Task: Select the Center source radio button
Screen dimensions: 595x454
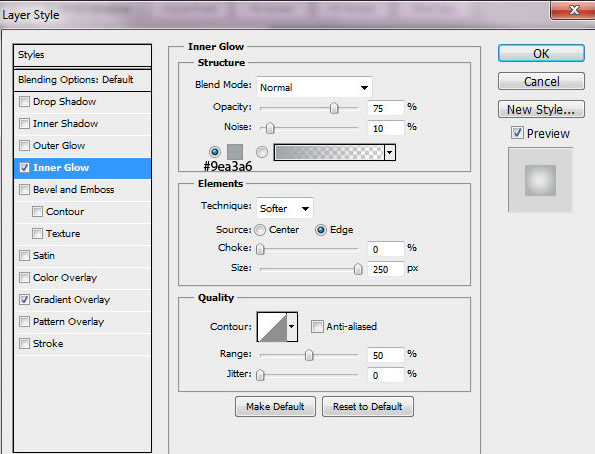Action: [x=260, y=230]
